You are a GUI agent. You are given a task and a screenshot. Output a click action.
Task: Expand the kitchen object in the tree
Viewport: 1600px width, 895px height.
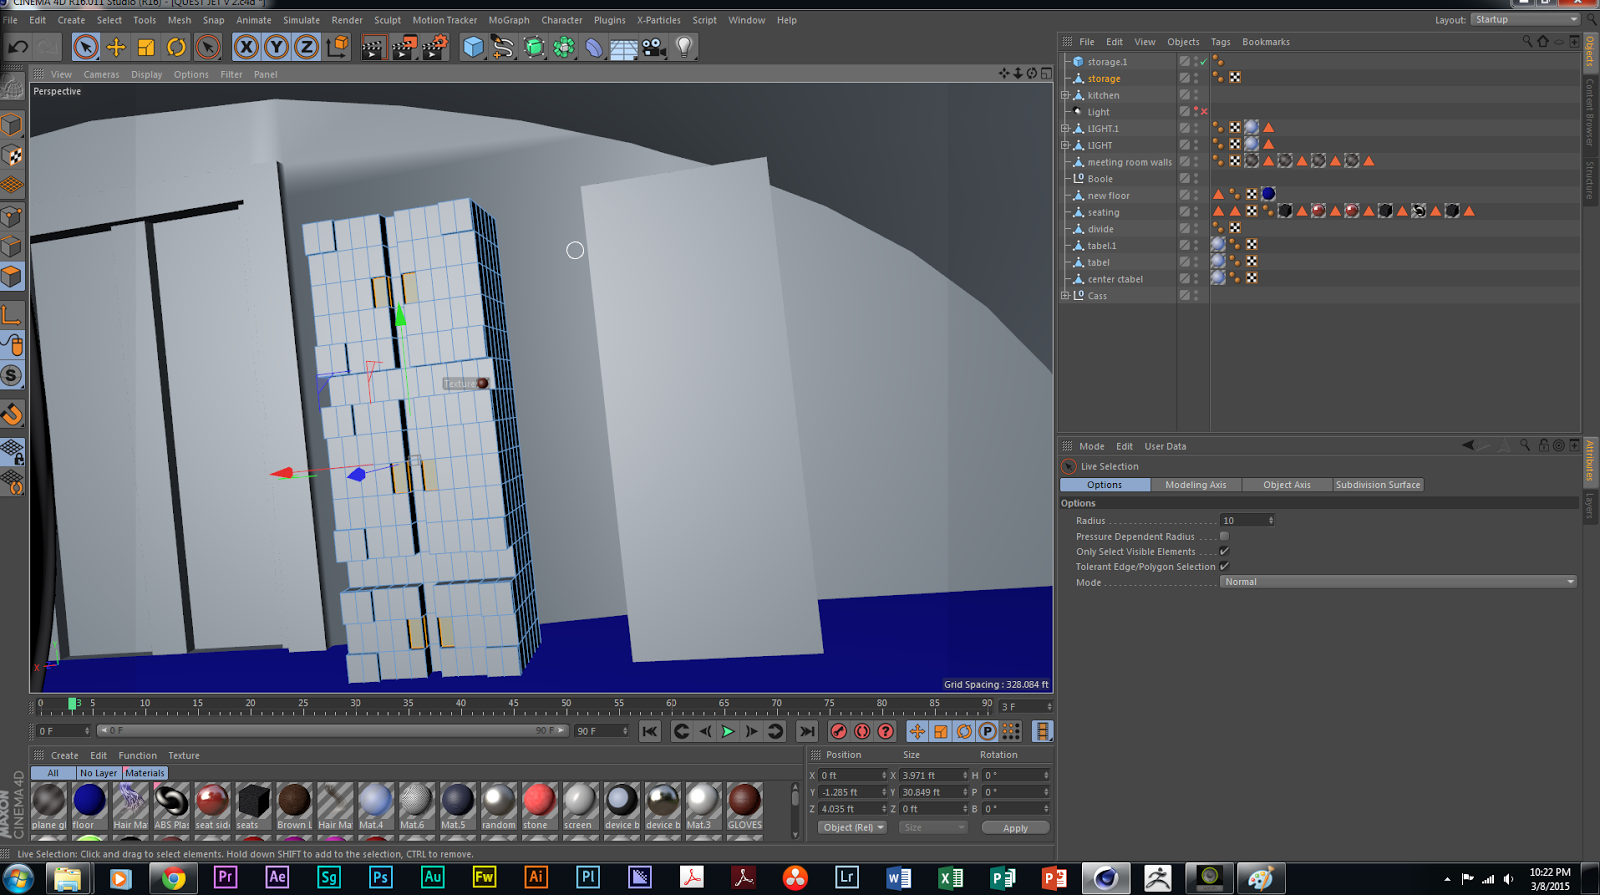click(x=1065, y=95)
